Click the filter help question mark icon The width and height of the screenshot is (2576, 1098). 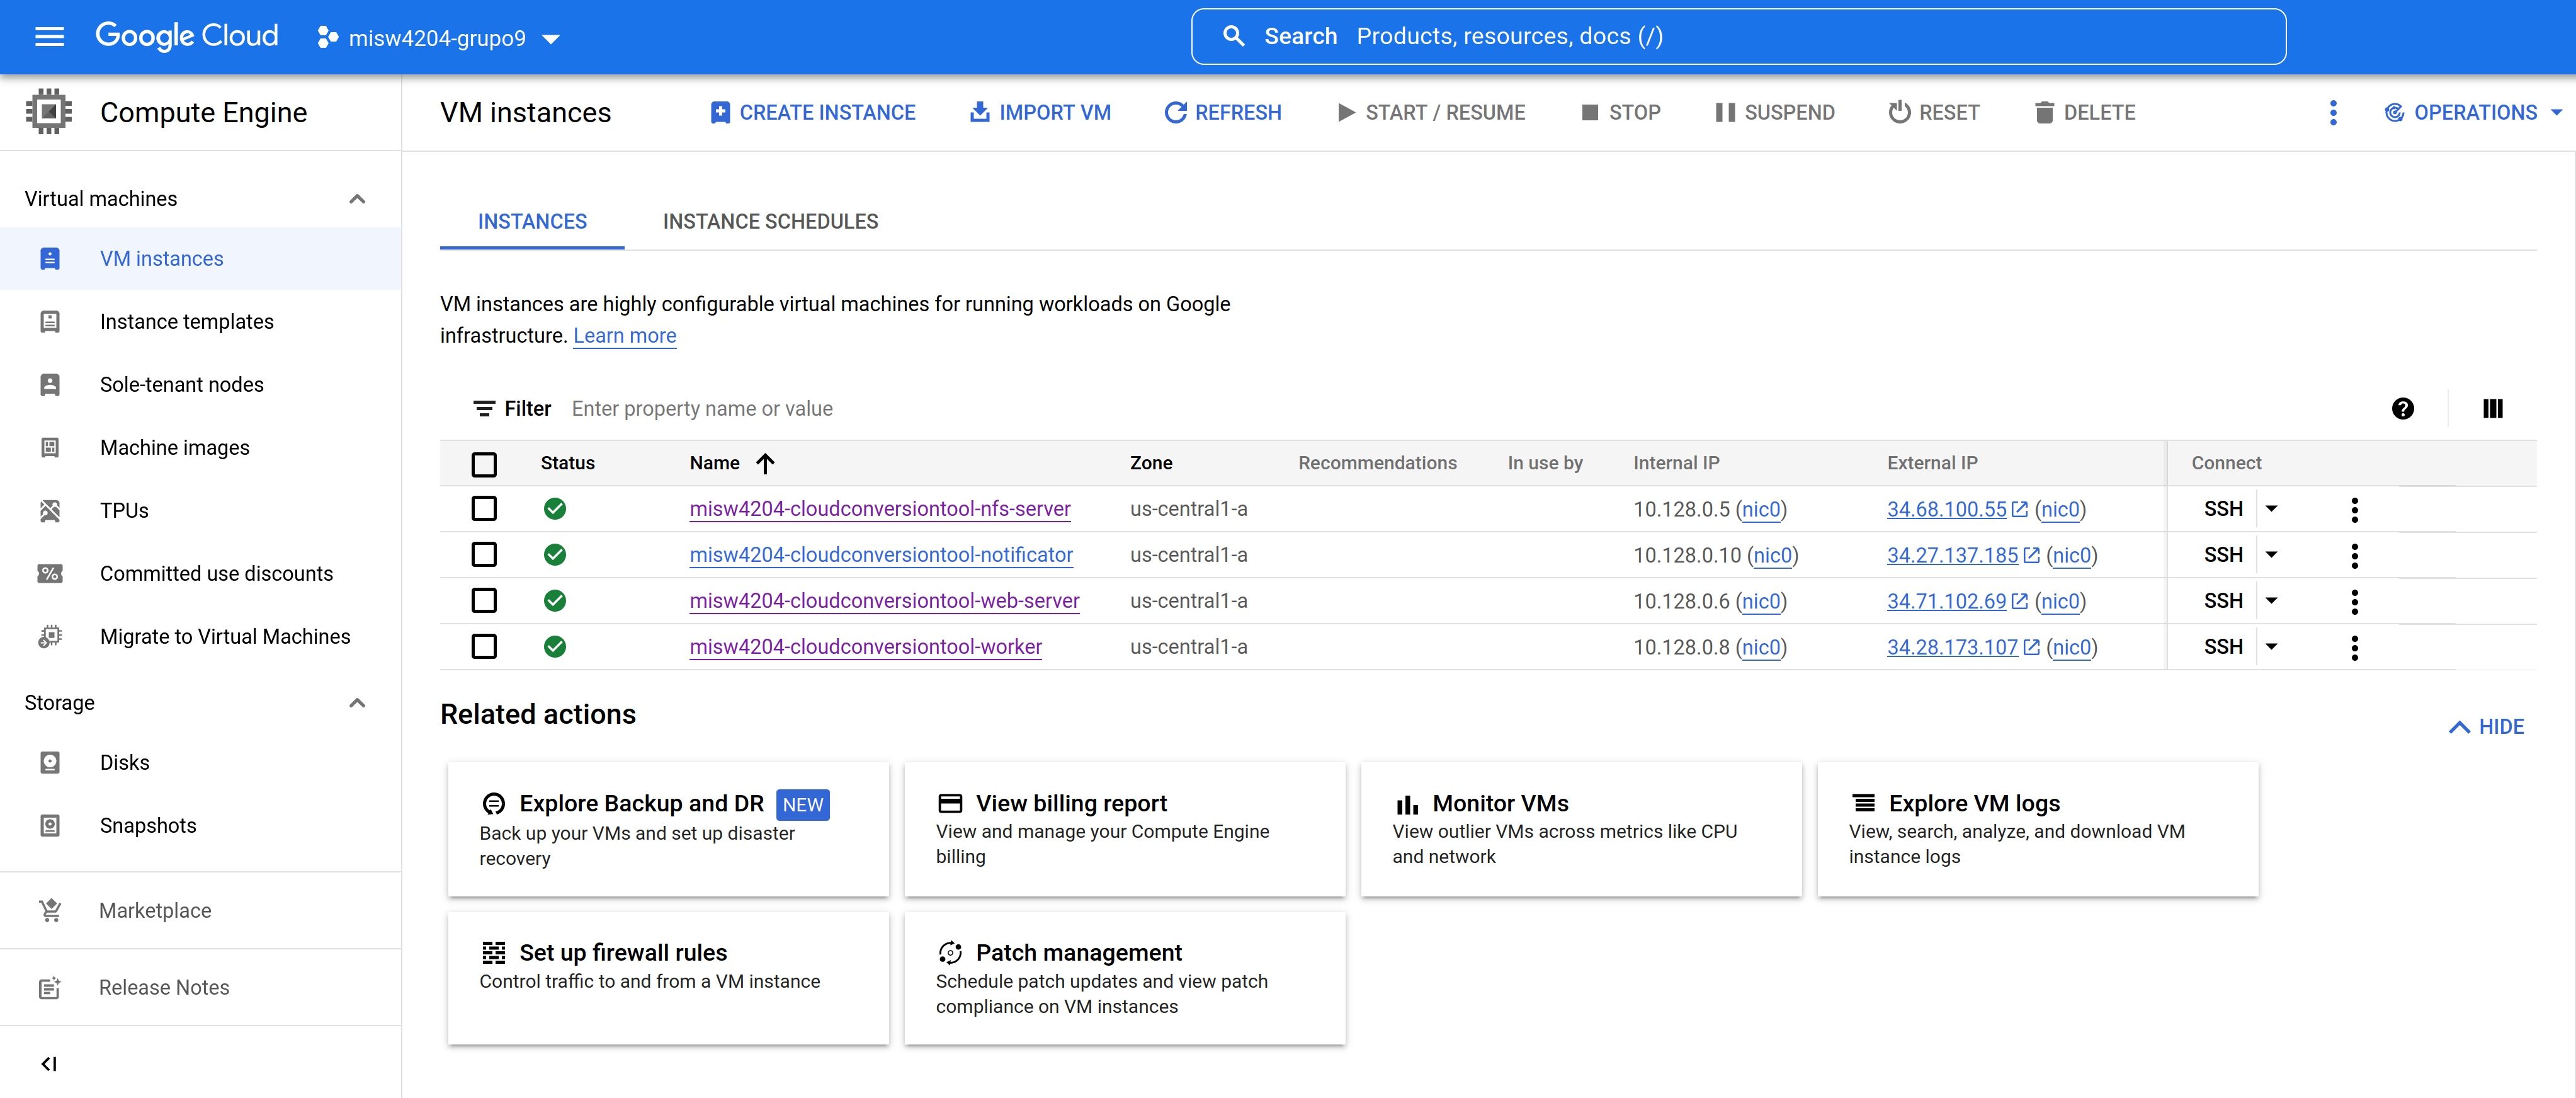coord(2403,409)
